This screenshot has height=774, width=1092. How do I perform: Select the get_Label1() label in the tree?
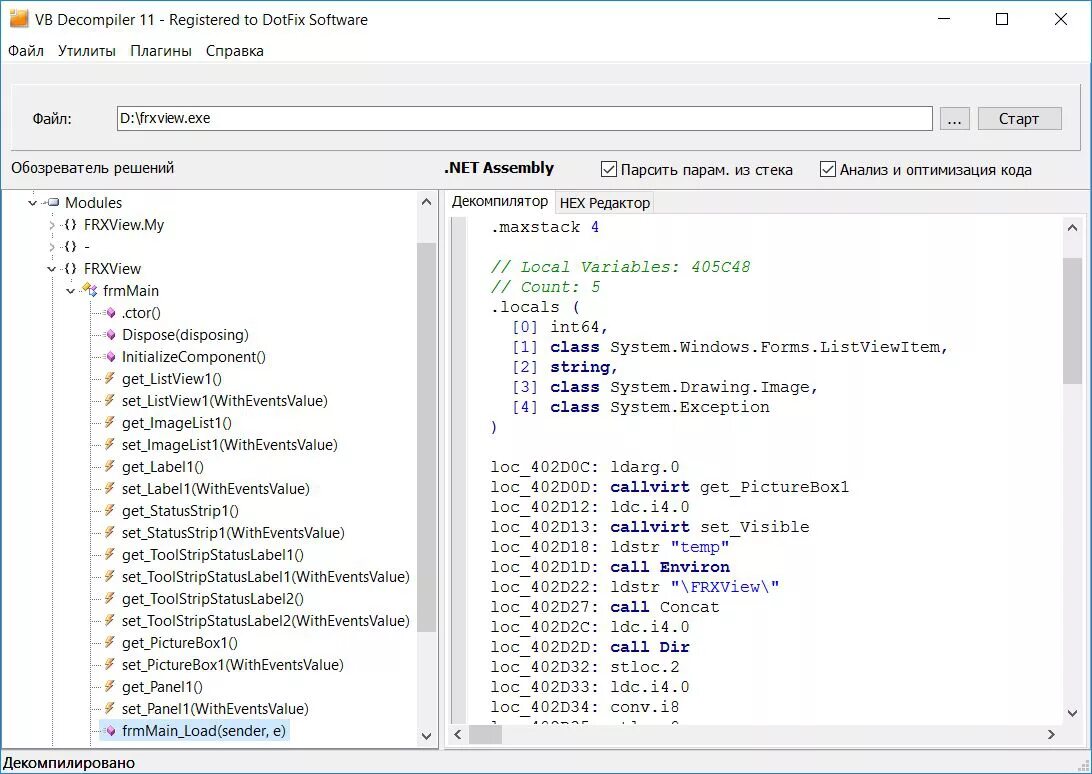(162, 467)
